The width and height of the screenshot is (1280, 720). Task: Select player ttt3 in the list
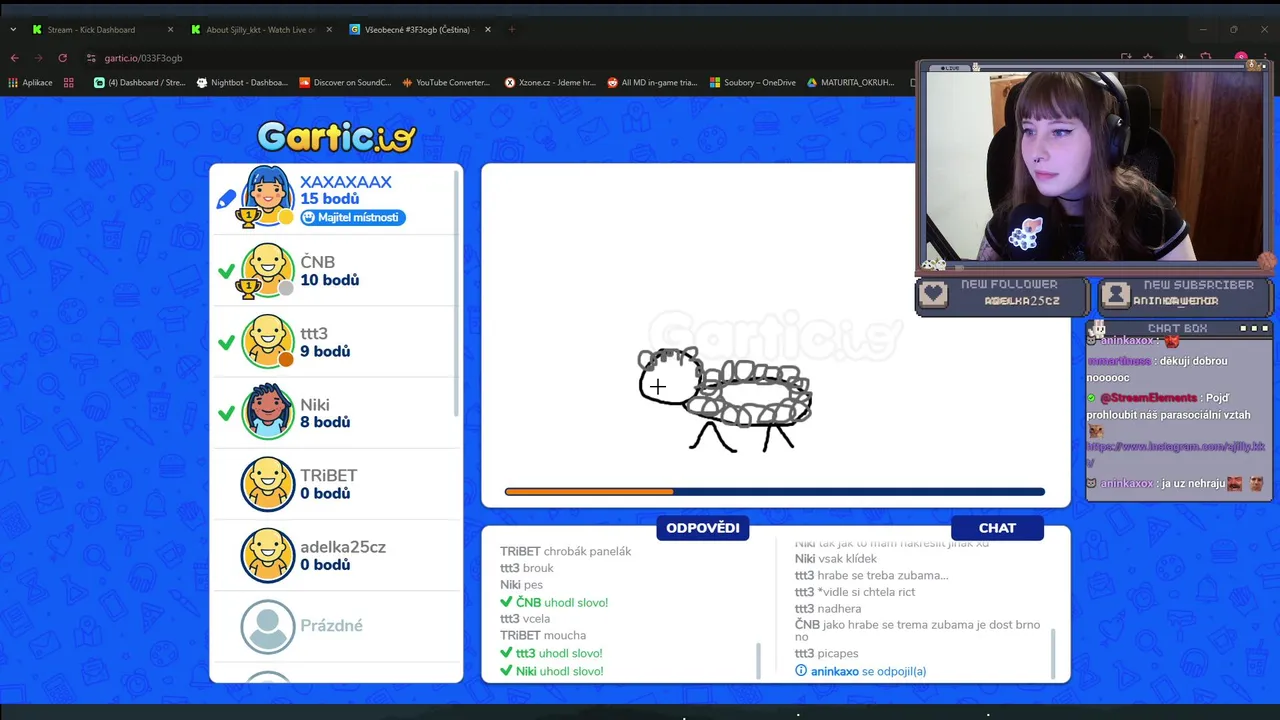point(334,341)
